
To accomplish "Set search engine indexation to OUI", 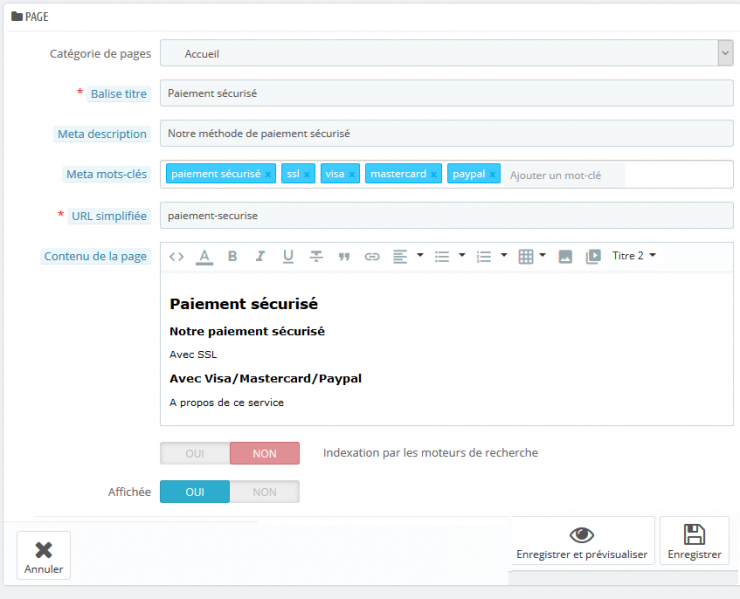I will coord(195,454).
